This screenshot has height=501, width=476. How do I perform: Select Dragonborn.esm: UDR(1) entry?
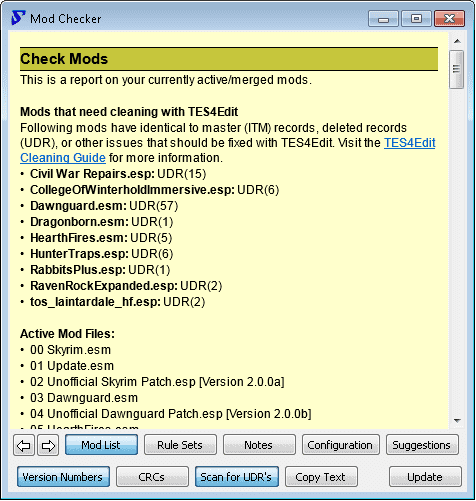[102, 222]
